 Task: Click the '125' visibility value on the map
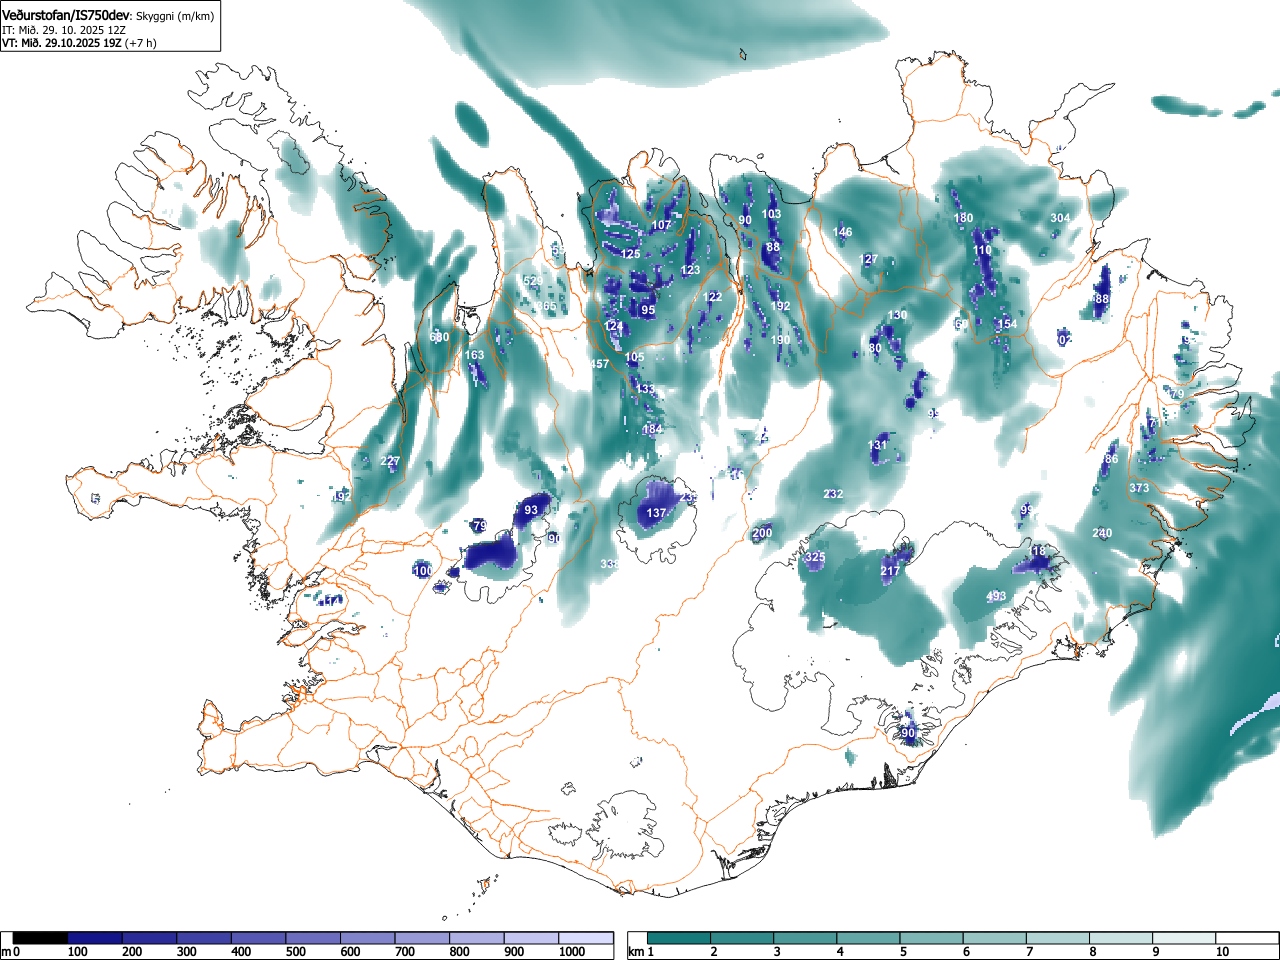(x=630, y=254)
